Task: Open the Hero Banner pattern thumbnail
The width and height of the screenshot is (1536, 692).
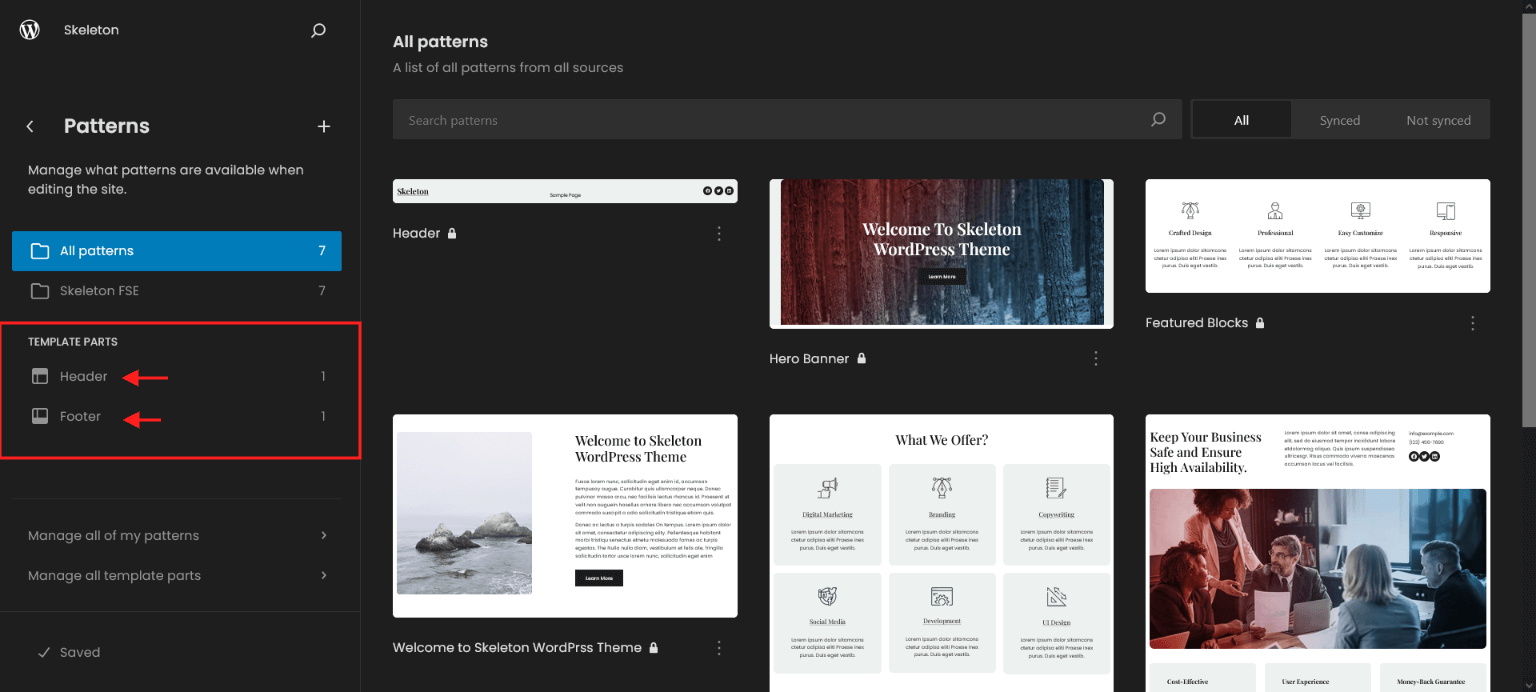Action: (x=941, y=254)
